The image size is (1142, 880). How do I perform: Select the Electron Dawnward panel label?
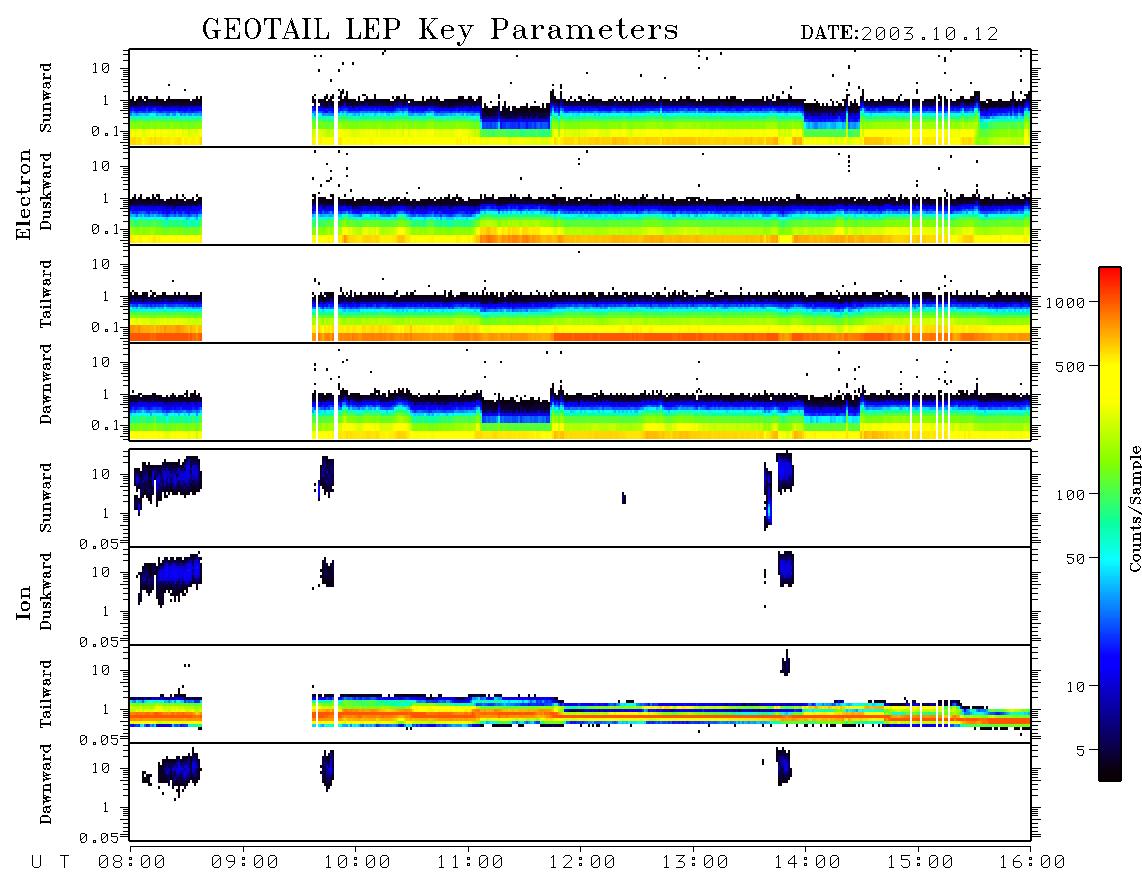point(45,384)
